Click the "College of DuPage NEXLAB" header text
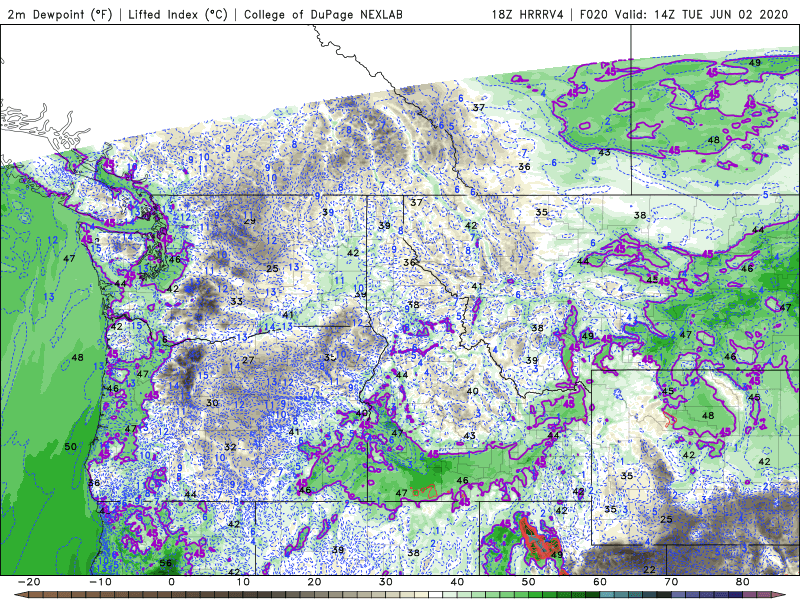Screen dimensions: 800x600 [323, 14]
